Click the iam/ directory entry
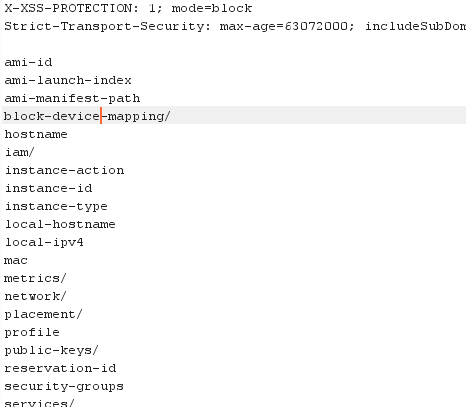The height and width of the screenshot is (407, 466). [x=20, y=152]
